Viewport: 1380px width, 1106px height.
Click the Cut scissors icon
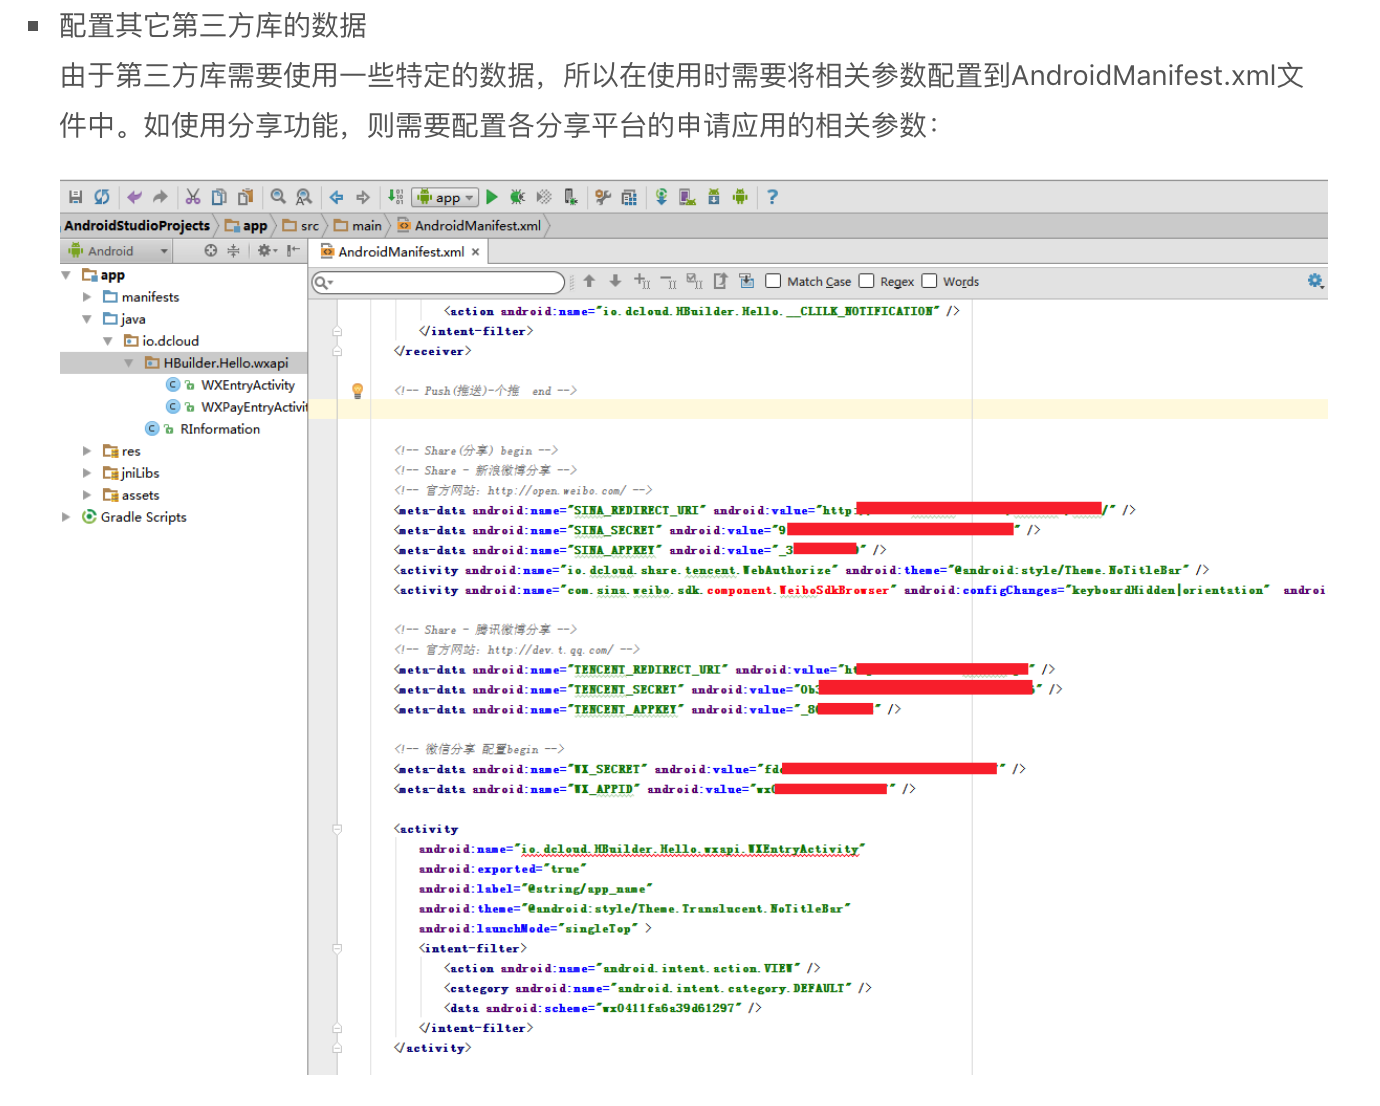click(193, 197)
